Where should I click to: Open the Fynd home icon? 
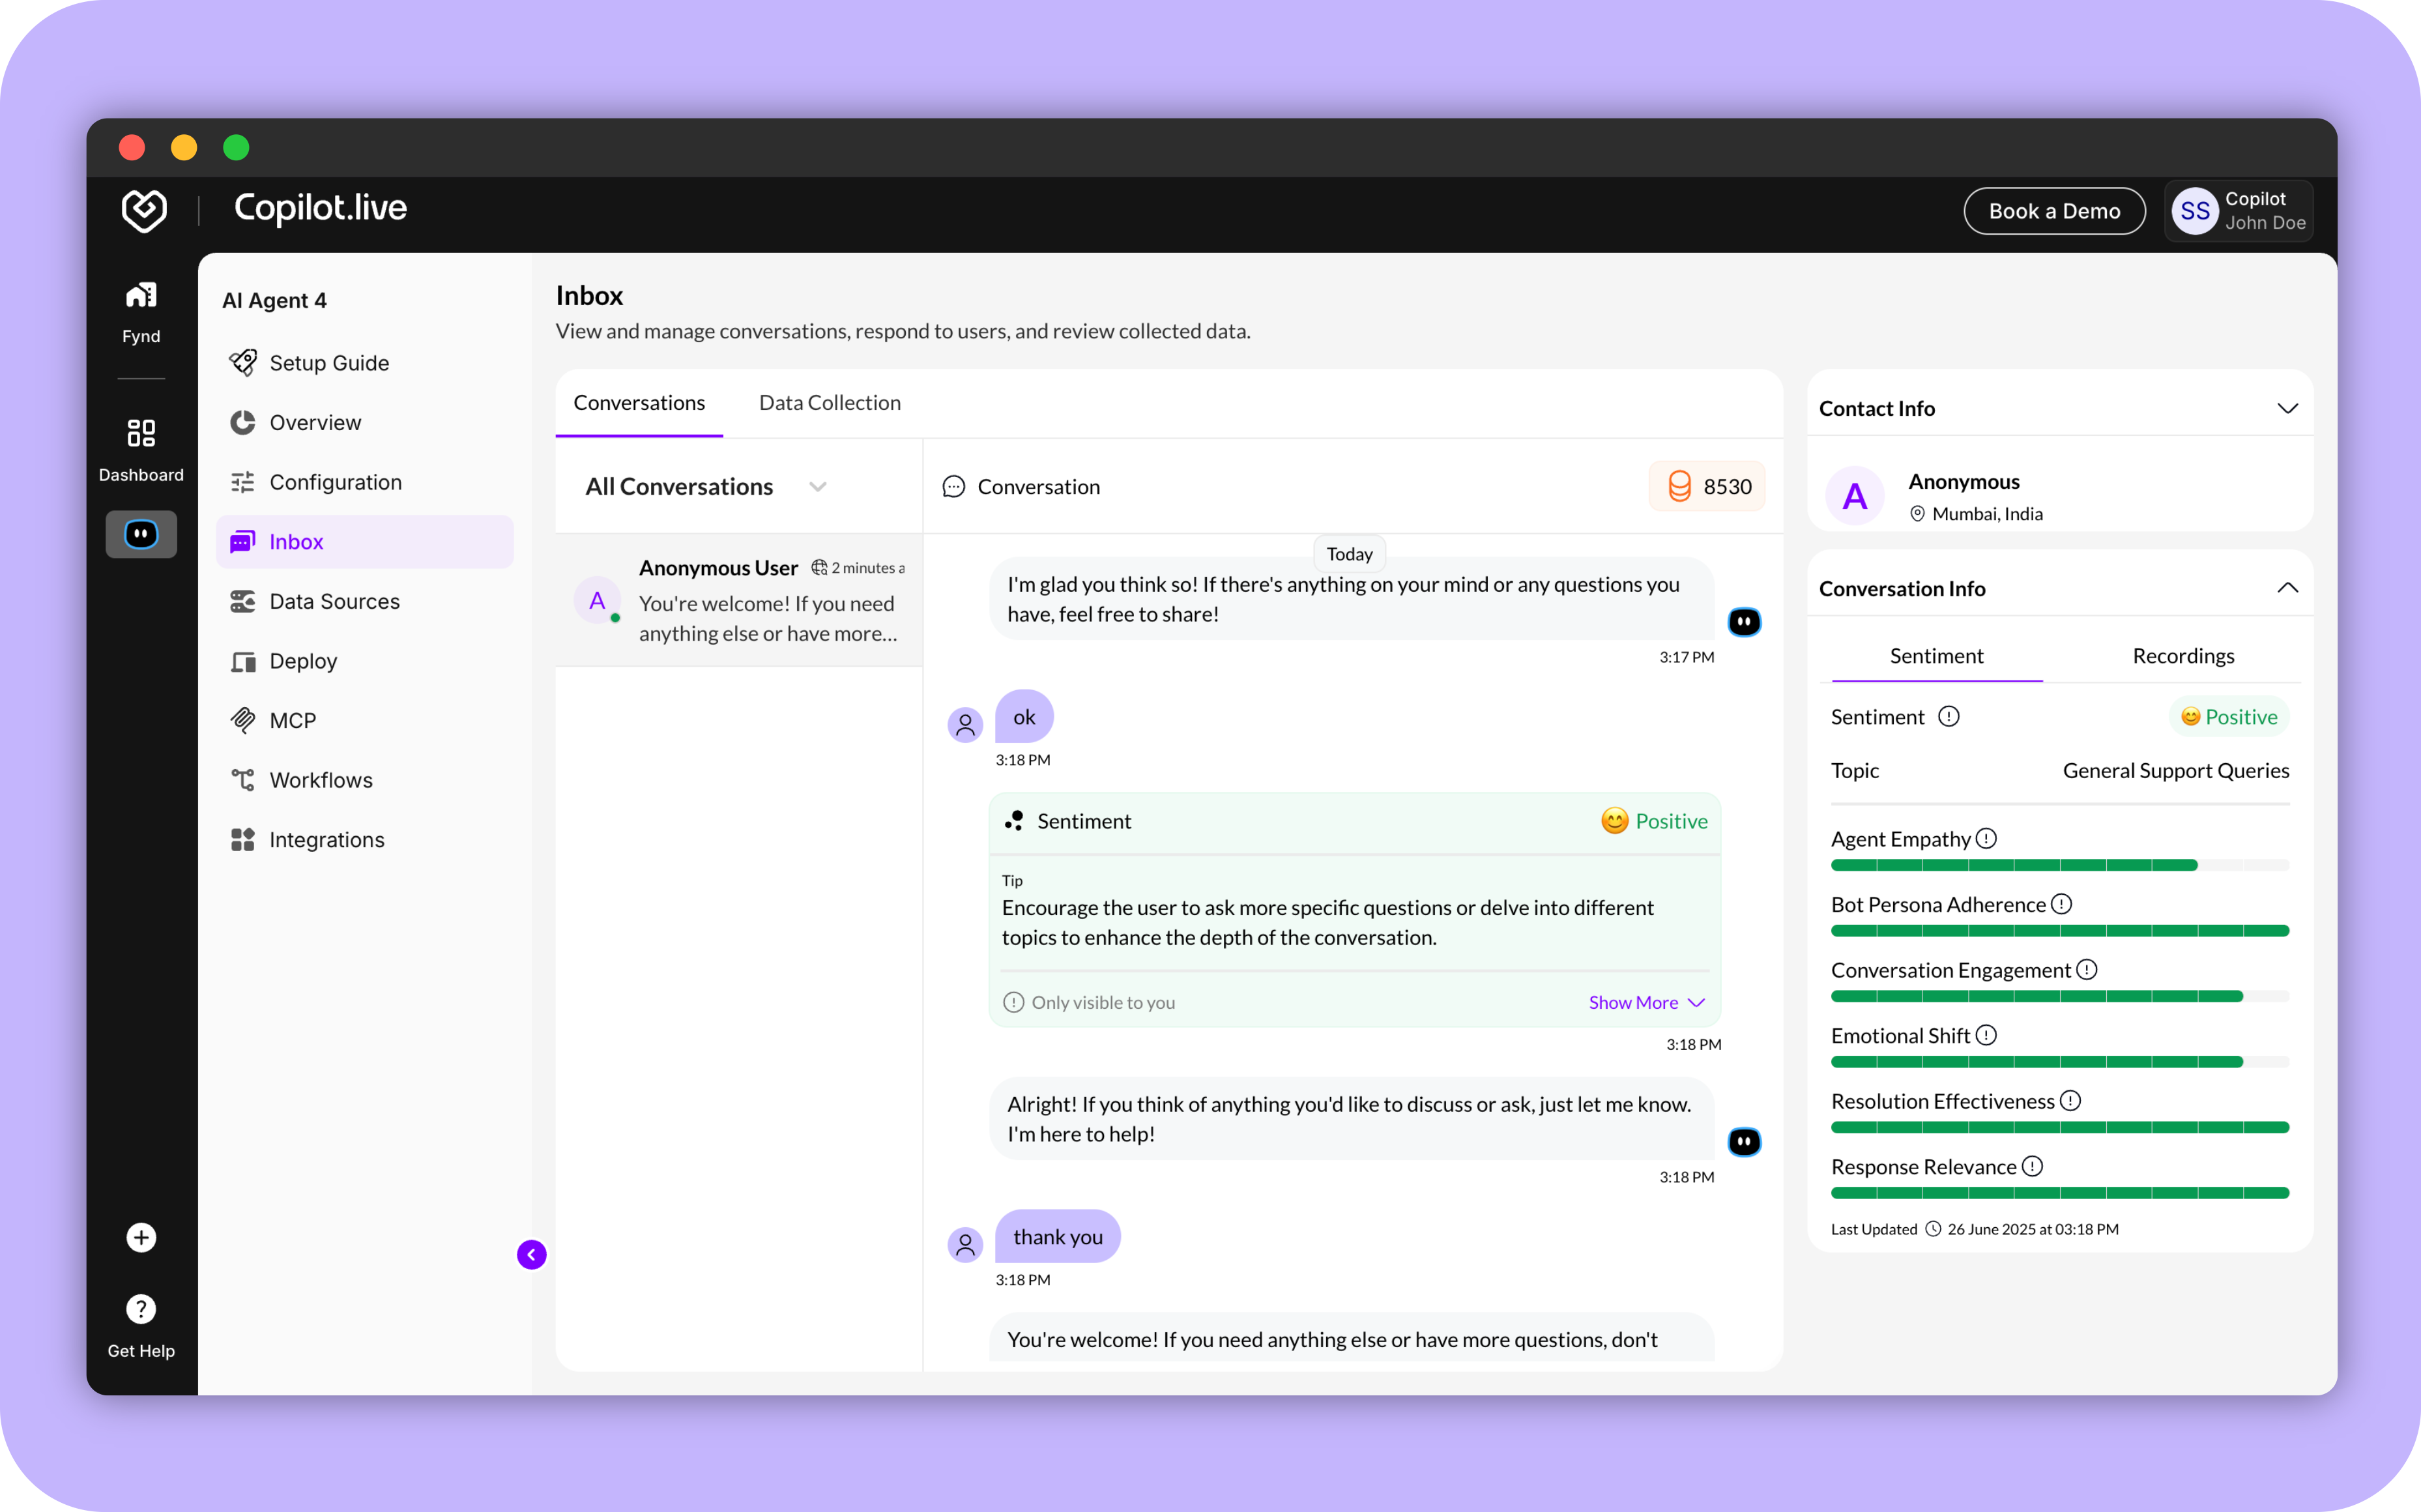pyautogui.click(x=141, y=296)
